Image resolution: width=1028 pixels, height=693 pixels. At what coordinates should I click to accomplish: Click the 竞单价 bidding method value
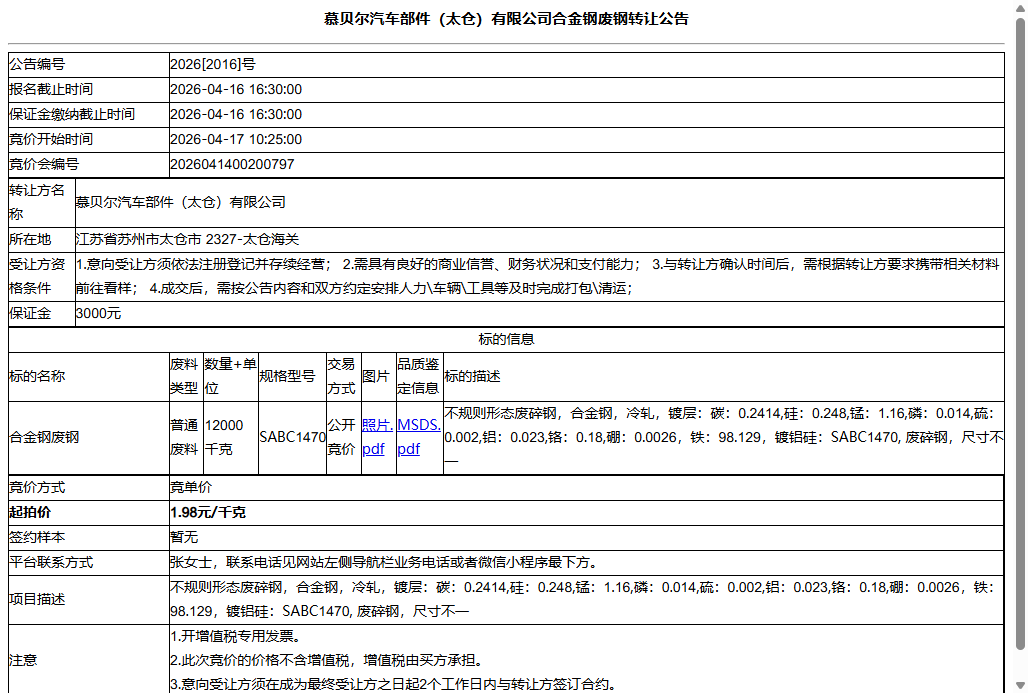(191, 487)
